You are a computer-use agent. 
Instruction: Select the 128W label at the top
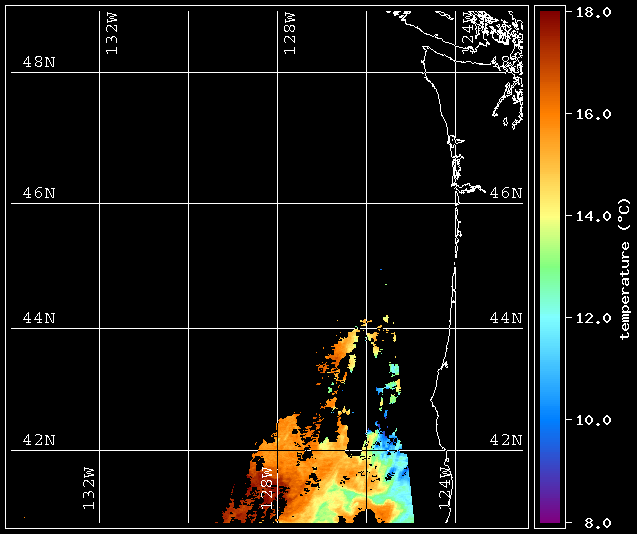[290, 35]
